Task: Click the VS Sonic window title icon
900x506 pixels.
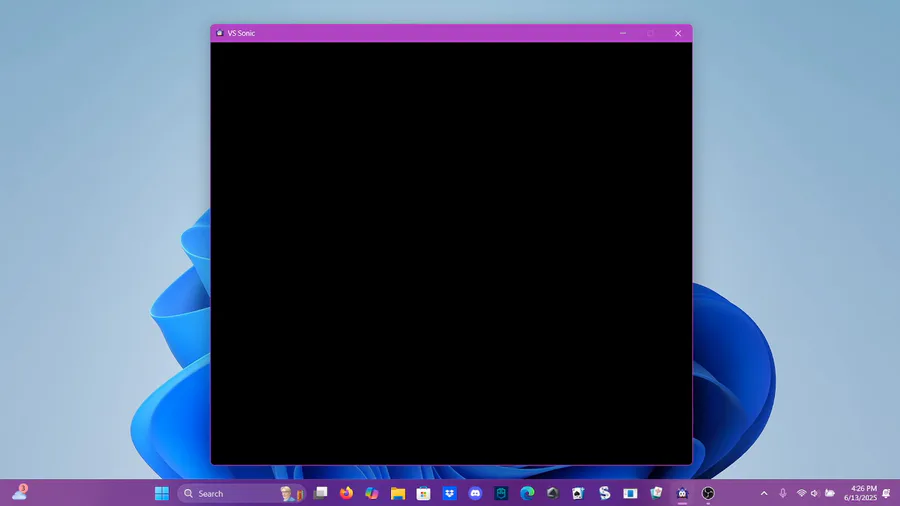Action: coord(219,33)
